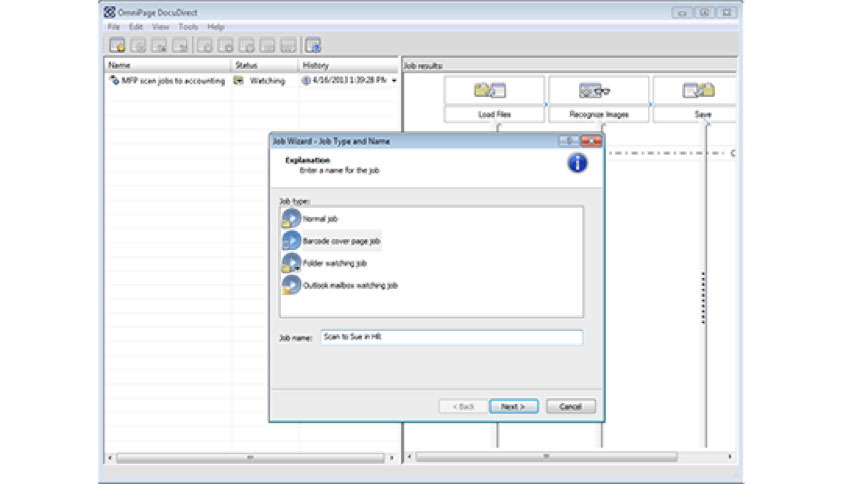The width and height of the screenshot is (843, 484).
Task: Select Folder watching job entry
Action: pos(334,264)
